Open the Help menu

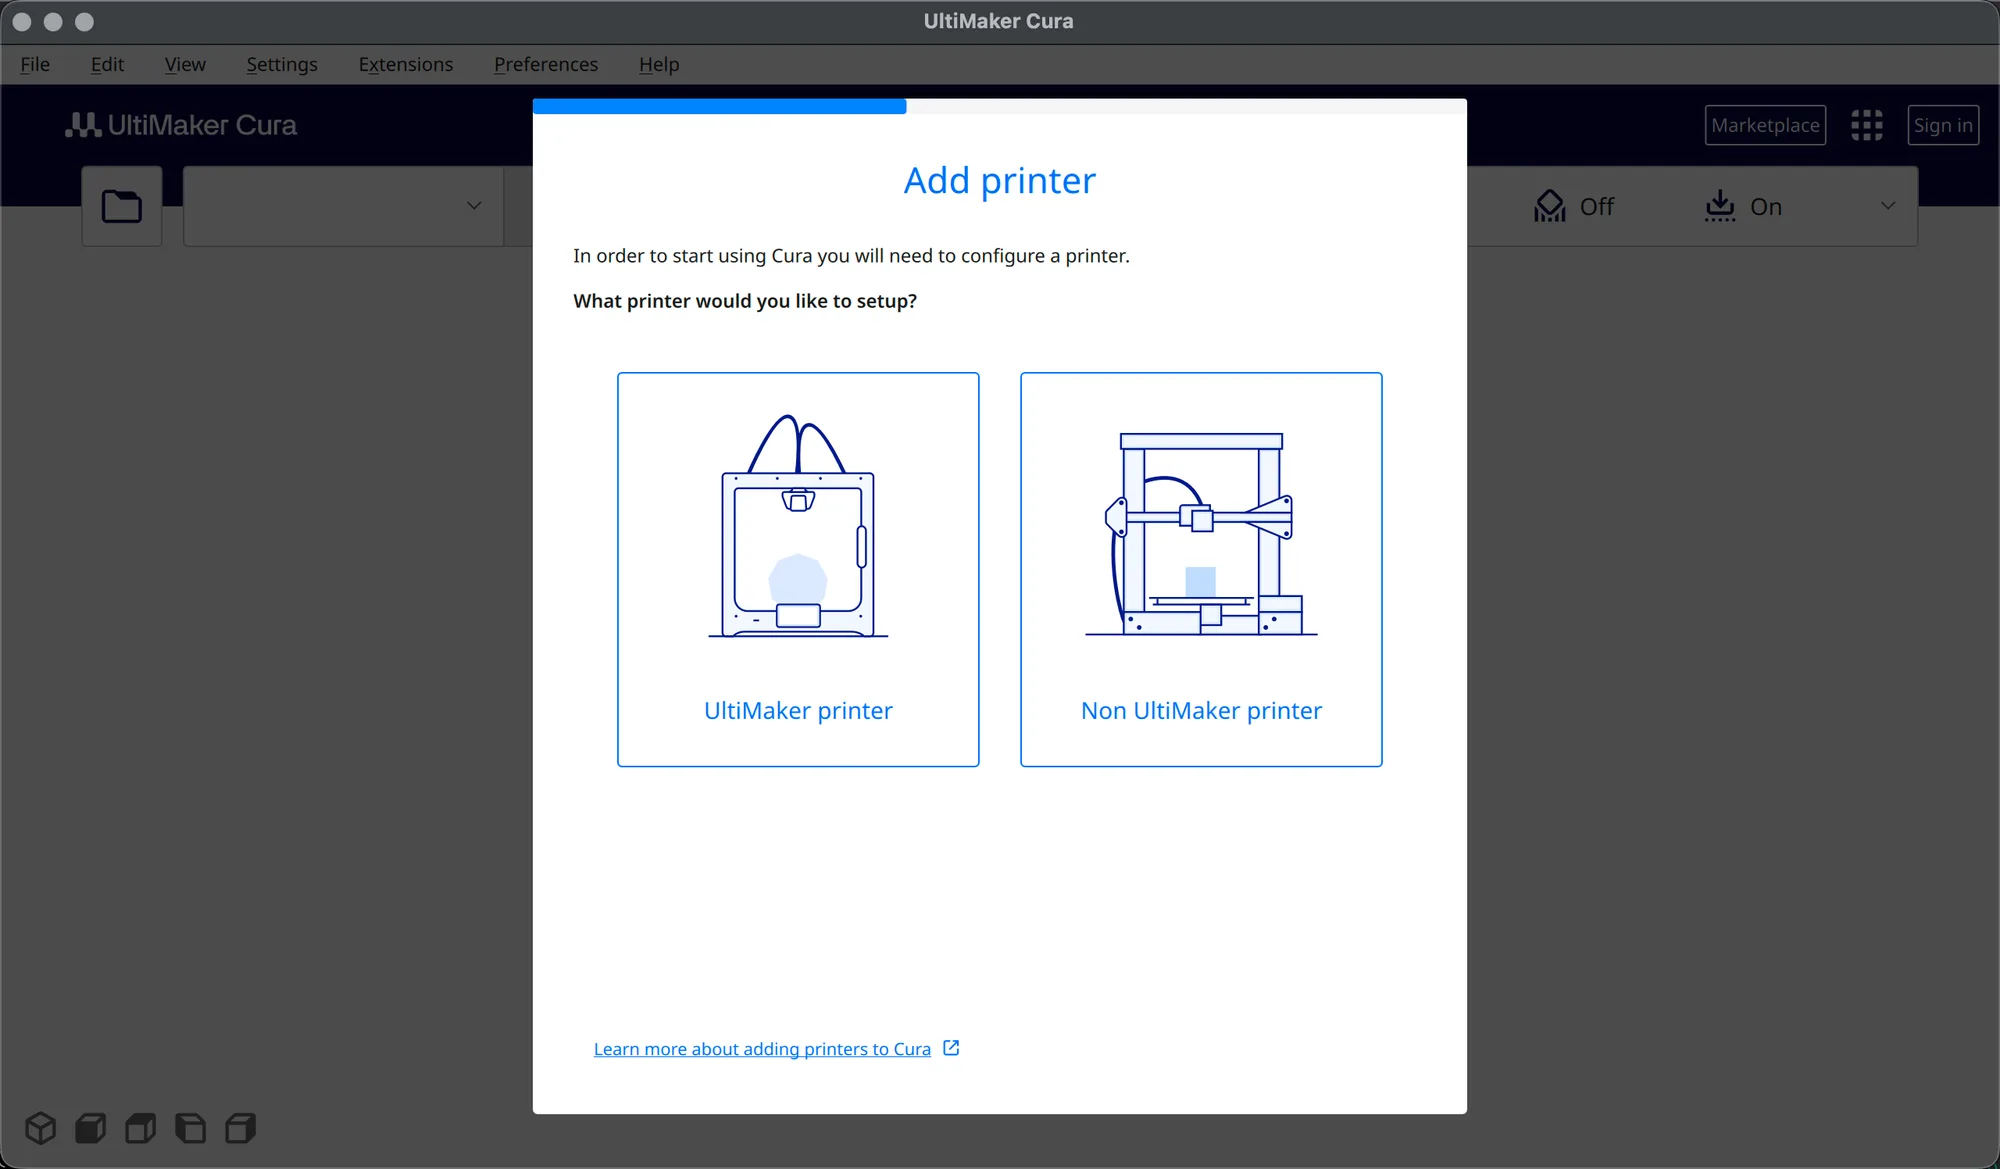point(659,64)
